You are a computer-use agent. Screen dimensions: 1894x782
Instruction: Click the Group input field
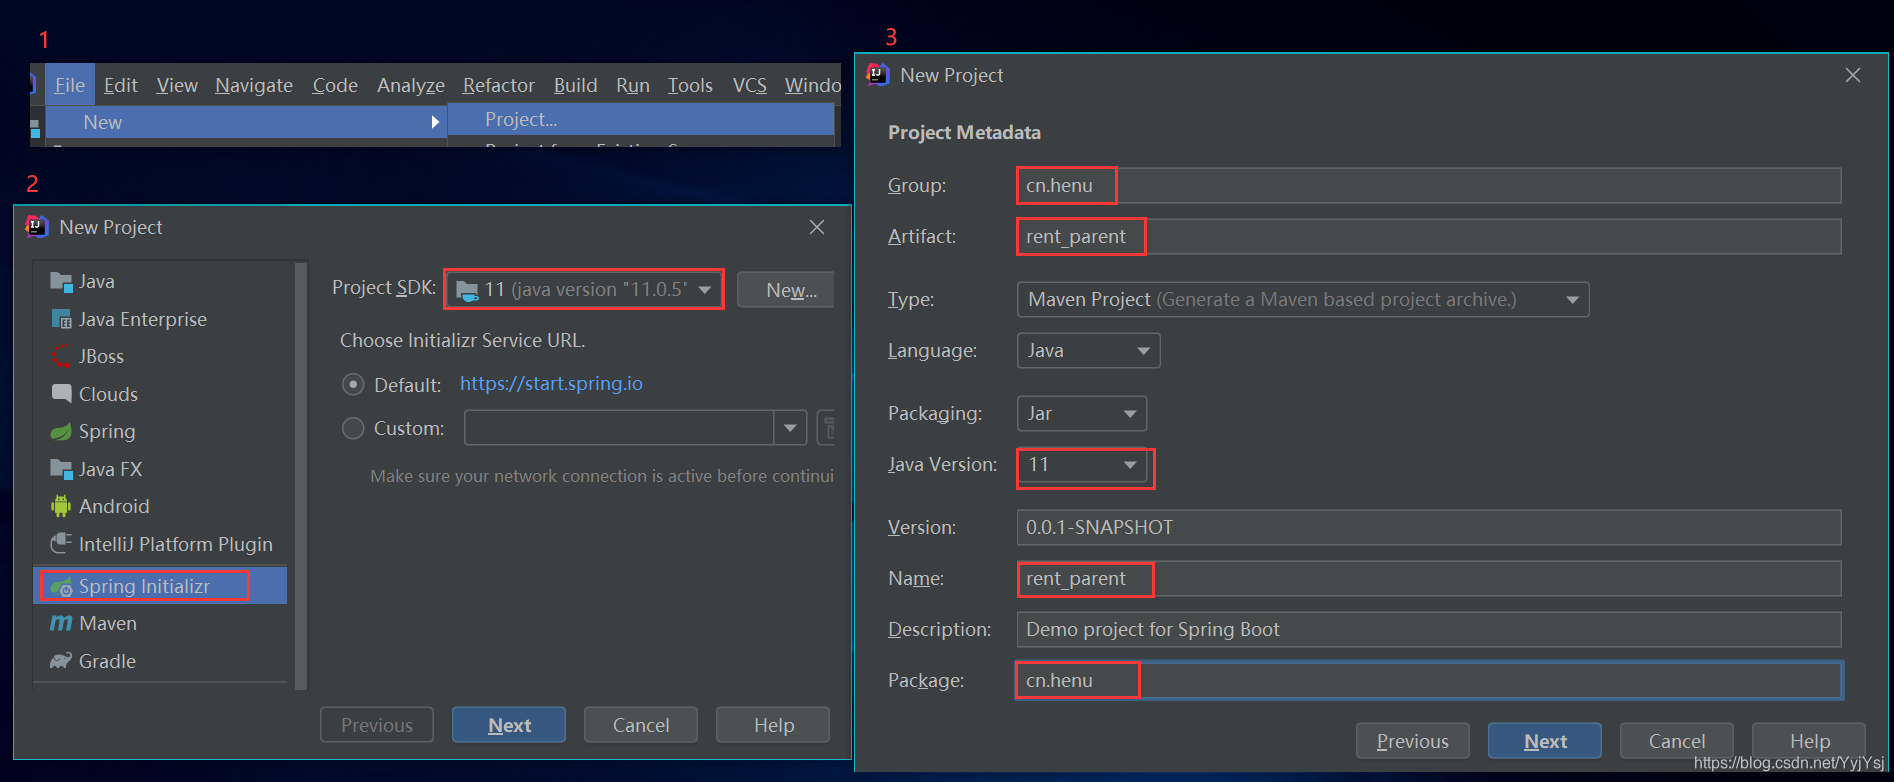[x=1429, y=186]
